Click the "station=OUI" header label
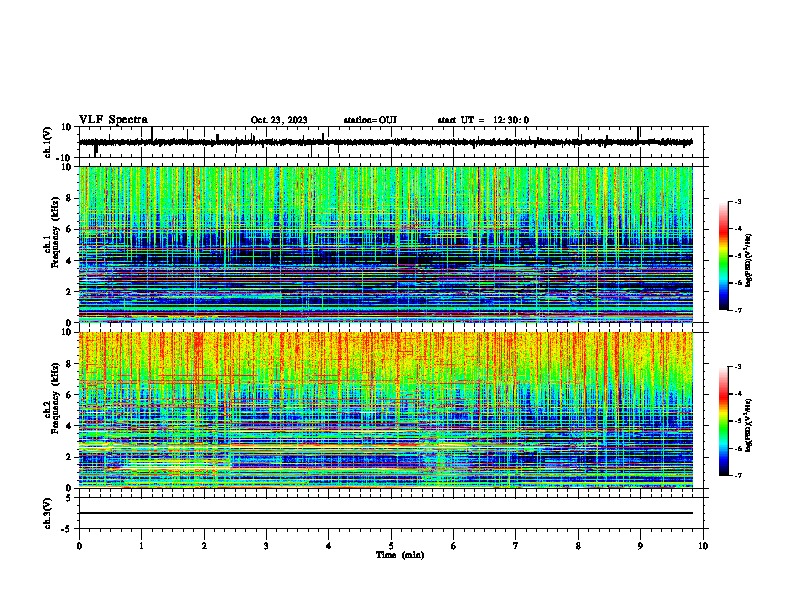792x612 pixels. pos(370,120)
